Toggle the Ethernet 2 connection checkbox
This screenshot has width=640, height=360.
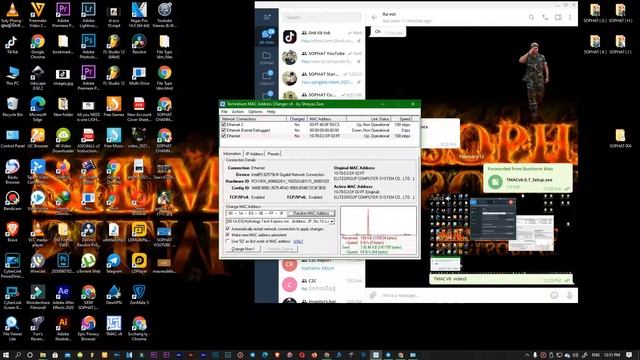224,124
